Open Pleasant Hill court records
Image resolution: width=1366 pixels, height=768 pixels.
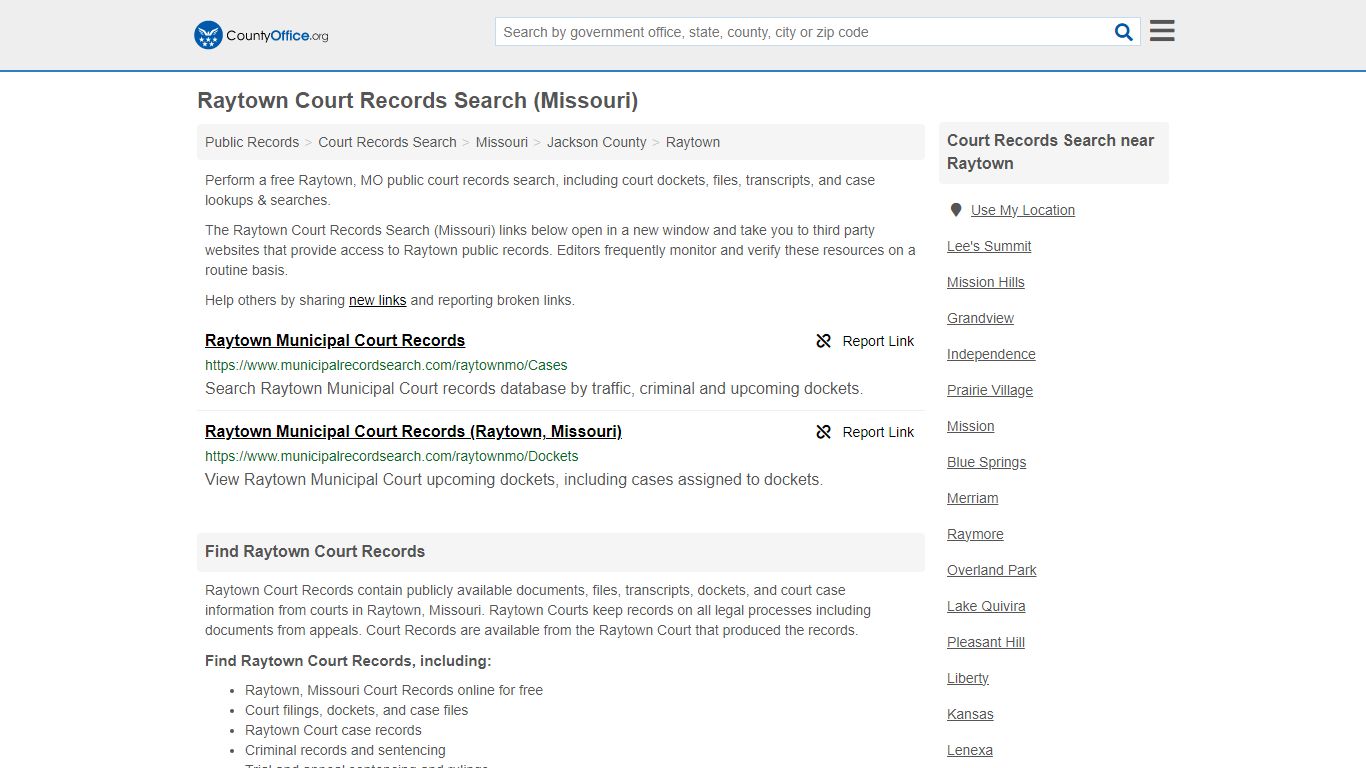[986, 642]
